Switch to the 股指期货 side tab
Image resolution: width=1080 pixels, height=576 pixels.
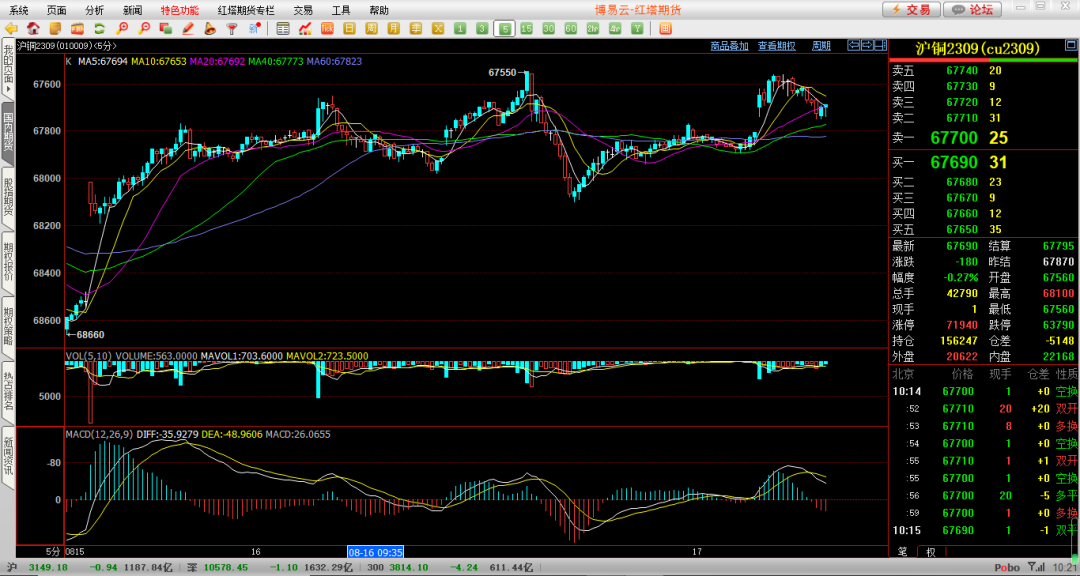click(x=8, y=198)
